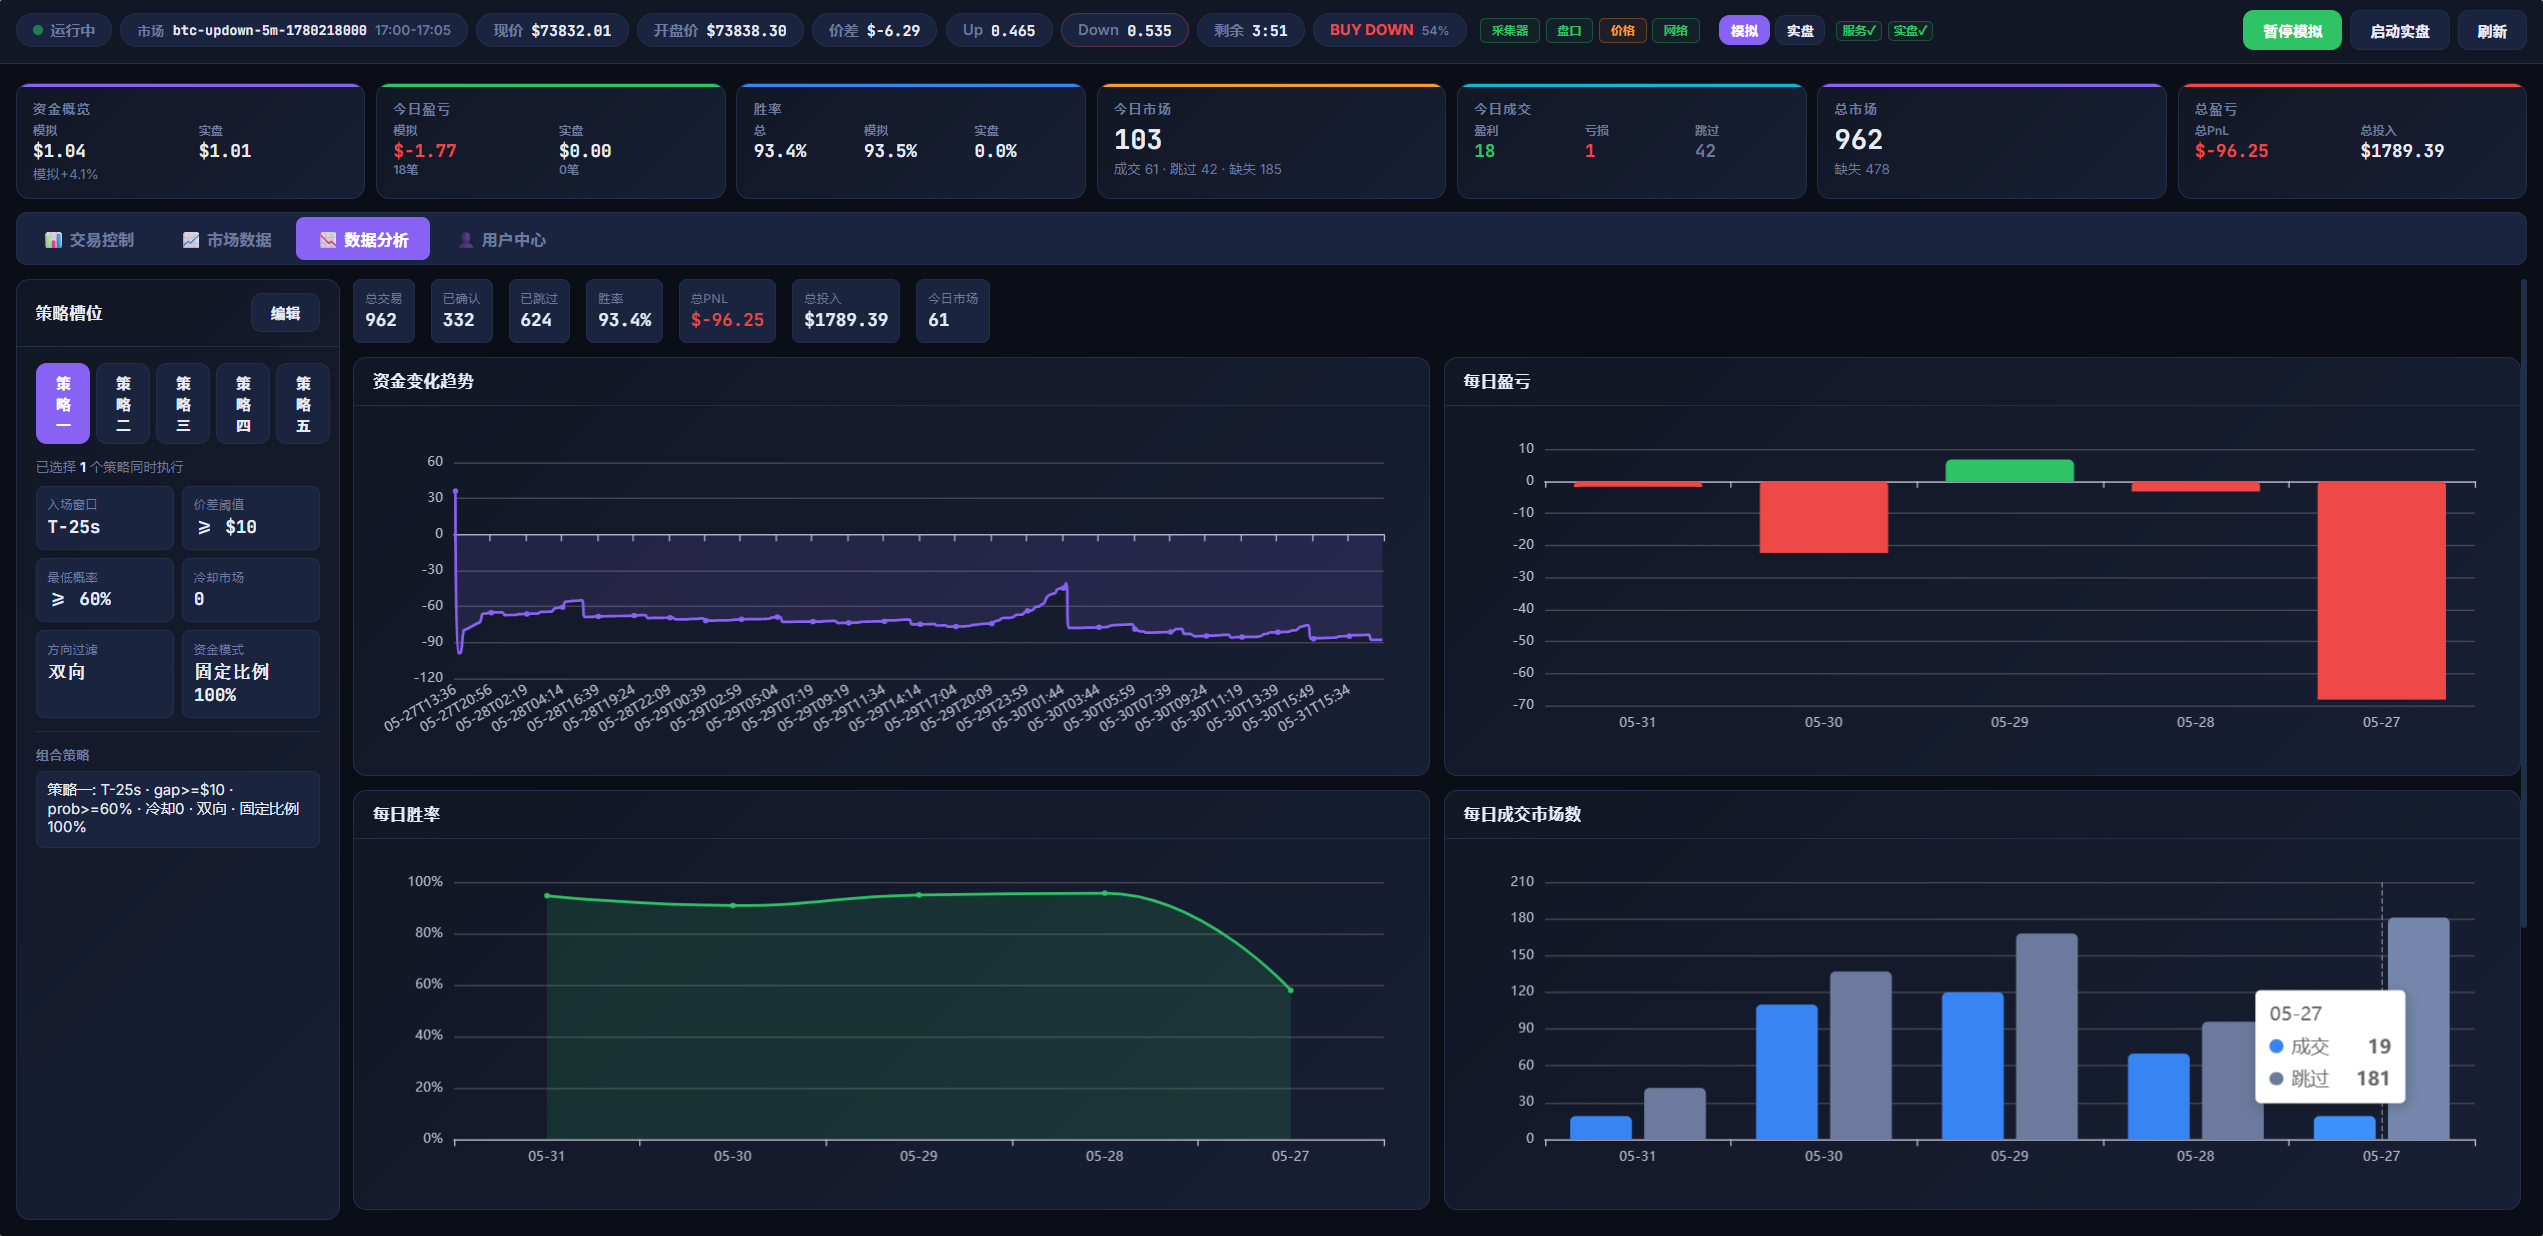
Task: Select the 数据分析 tab
Action: click(363, 240)
